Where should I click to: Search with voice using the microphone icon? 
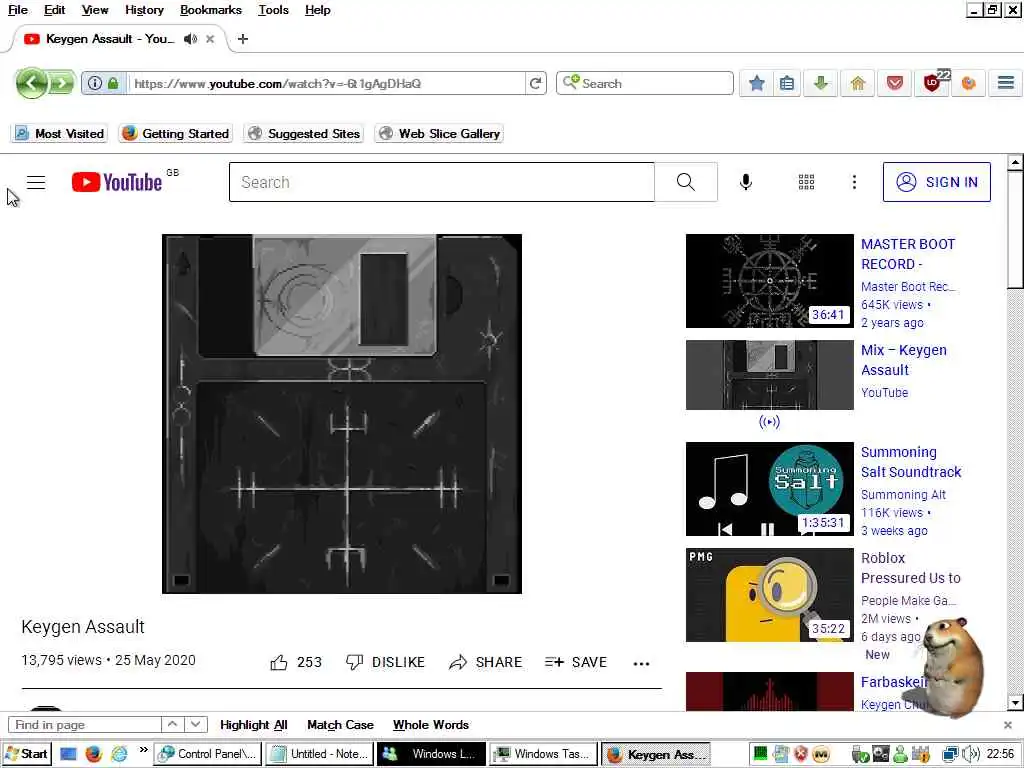click(746, 182)
